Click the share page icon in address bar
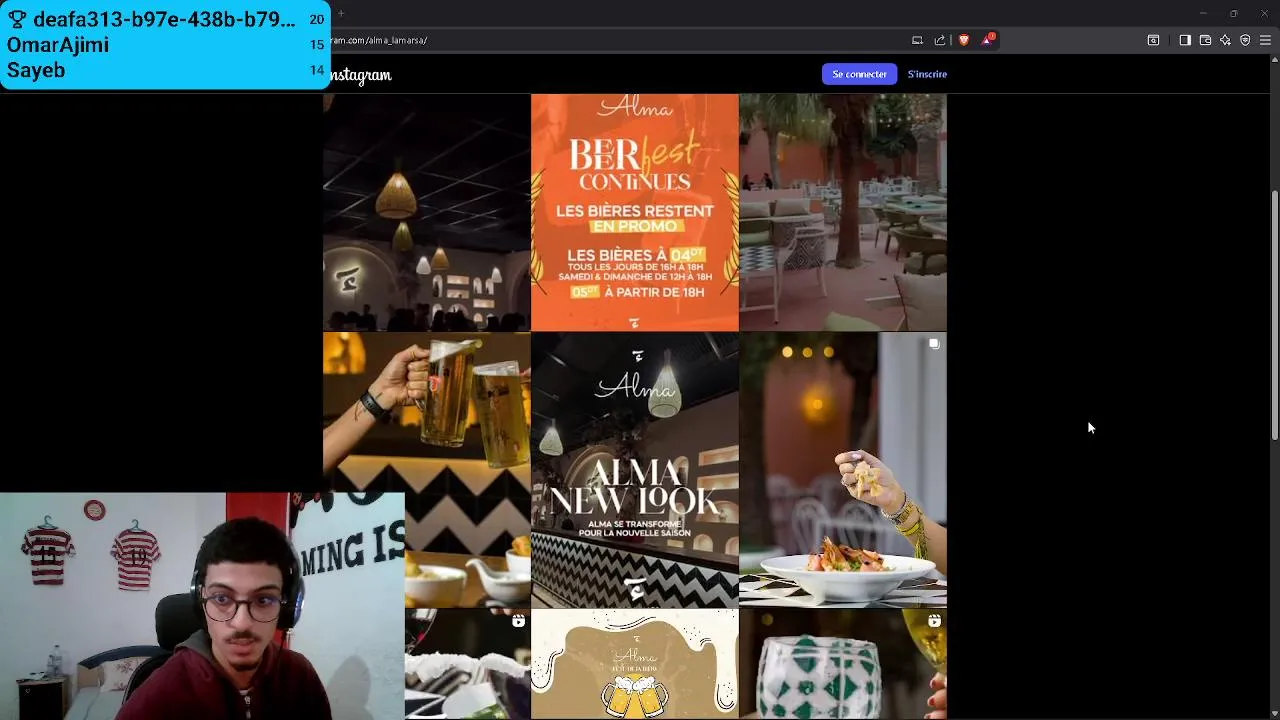Screen dimensions: 1280x720 coord(940,40)
